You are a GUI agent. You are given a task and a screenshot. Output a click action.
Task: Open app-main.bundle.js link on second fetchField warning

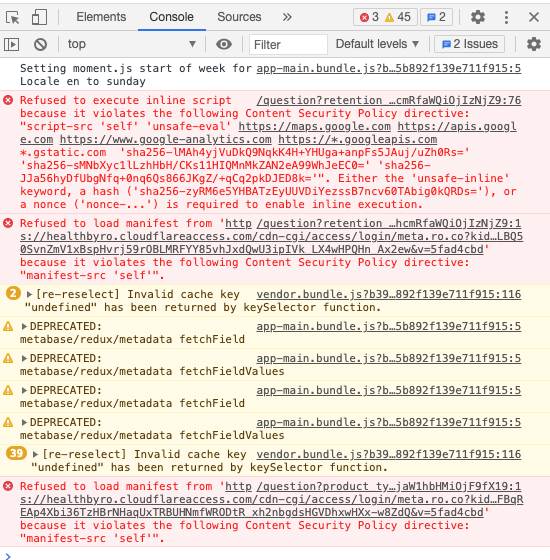389,390
